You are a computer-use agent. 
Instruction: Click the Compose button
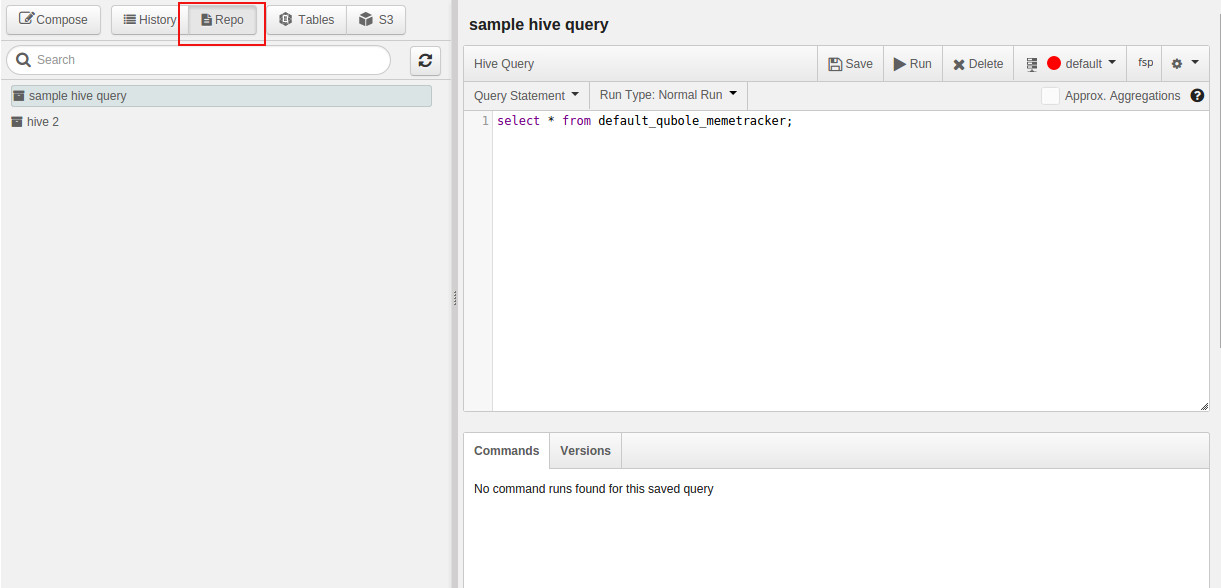tap(53, 19)
